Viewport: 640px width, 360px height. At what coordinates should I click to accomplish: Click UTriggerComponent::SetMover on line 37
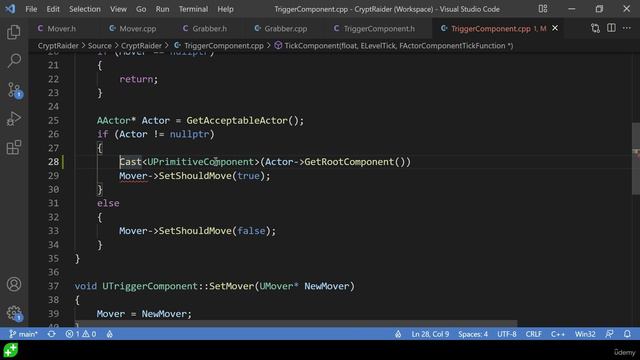coord(178,286)
